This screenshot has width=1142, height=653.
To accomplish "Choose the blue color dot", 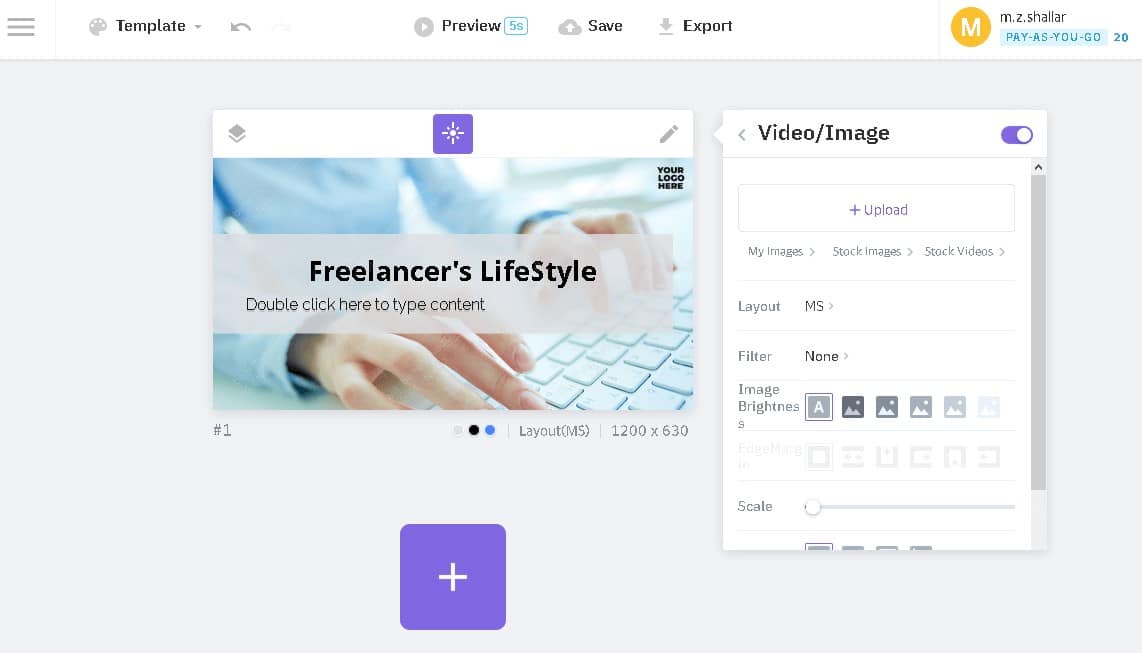I will tap(490, 430).
